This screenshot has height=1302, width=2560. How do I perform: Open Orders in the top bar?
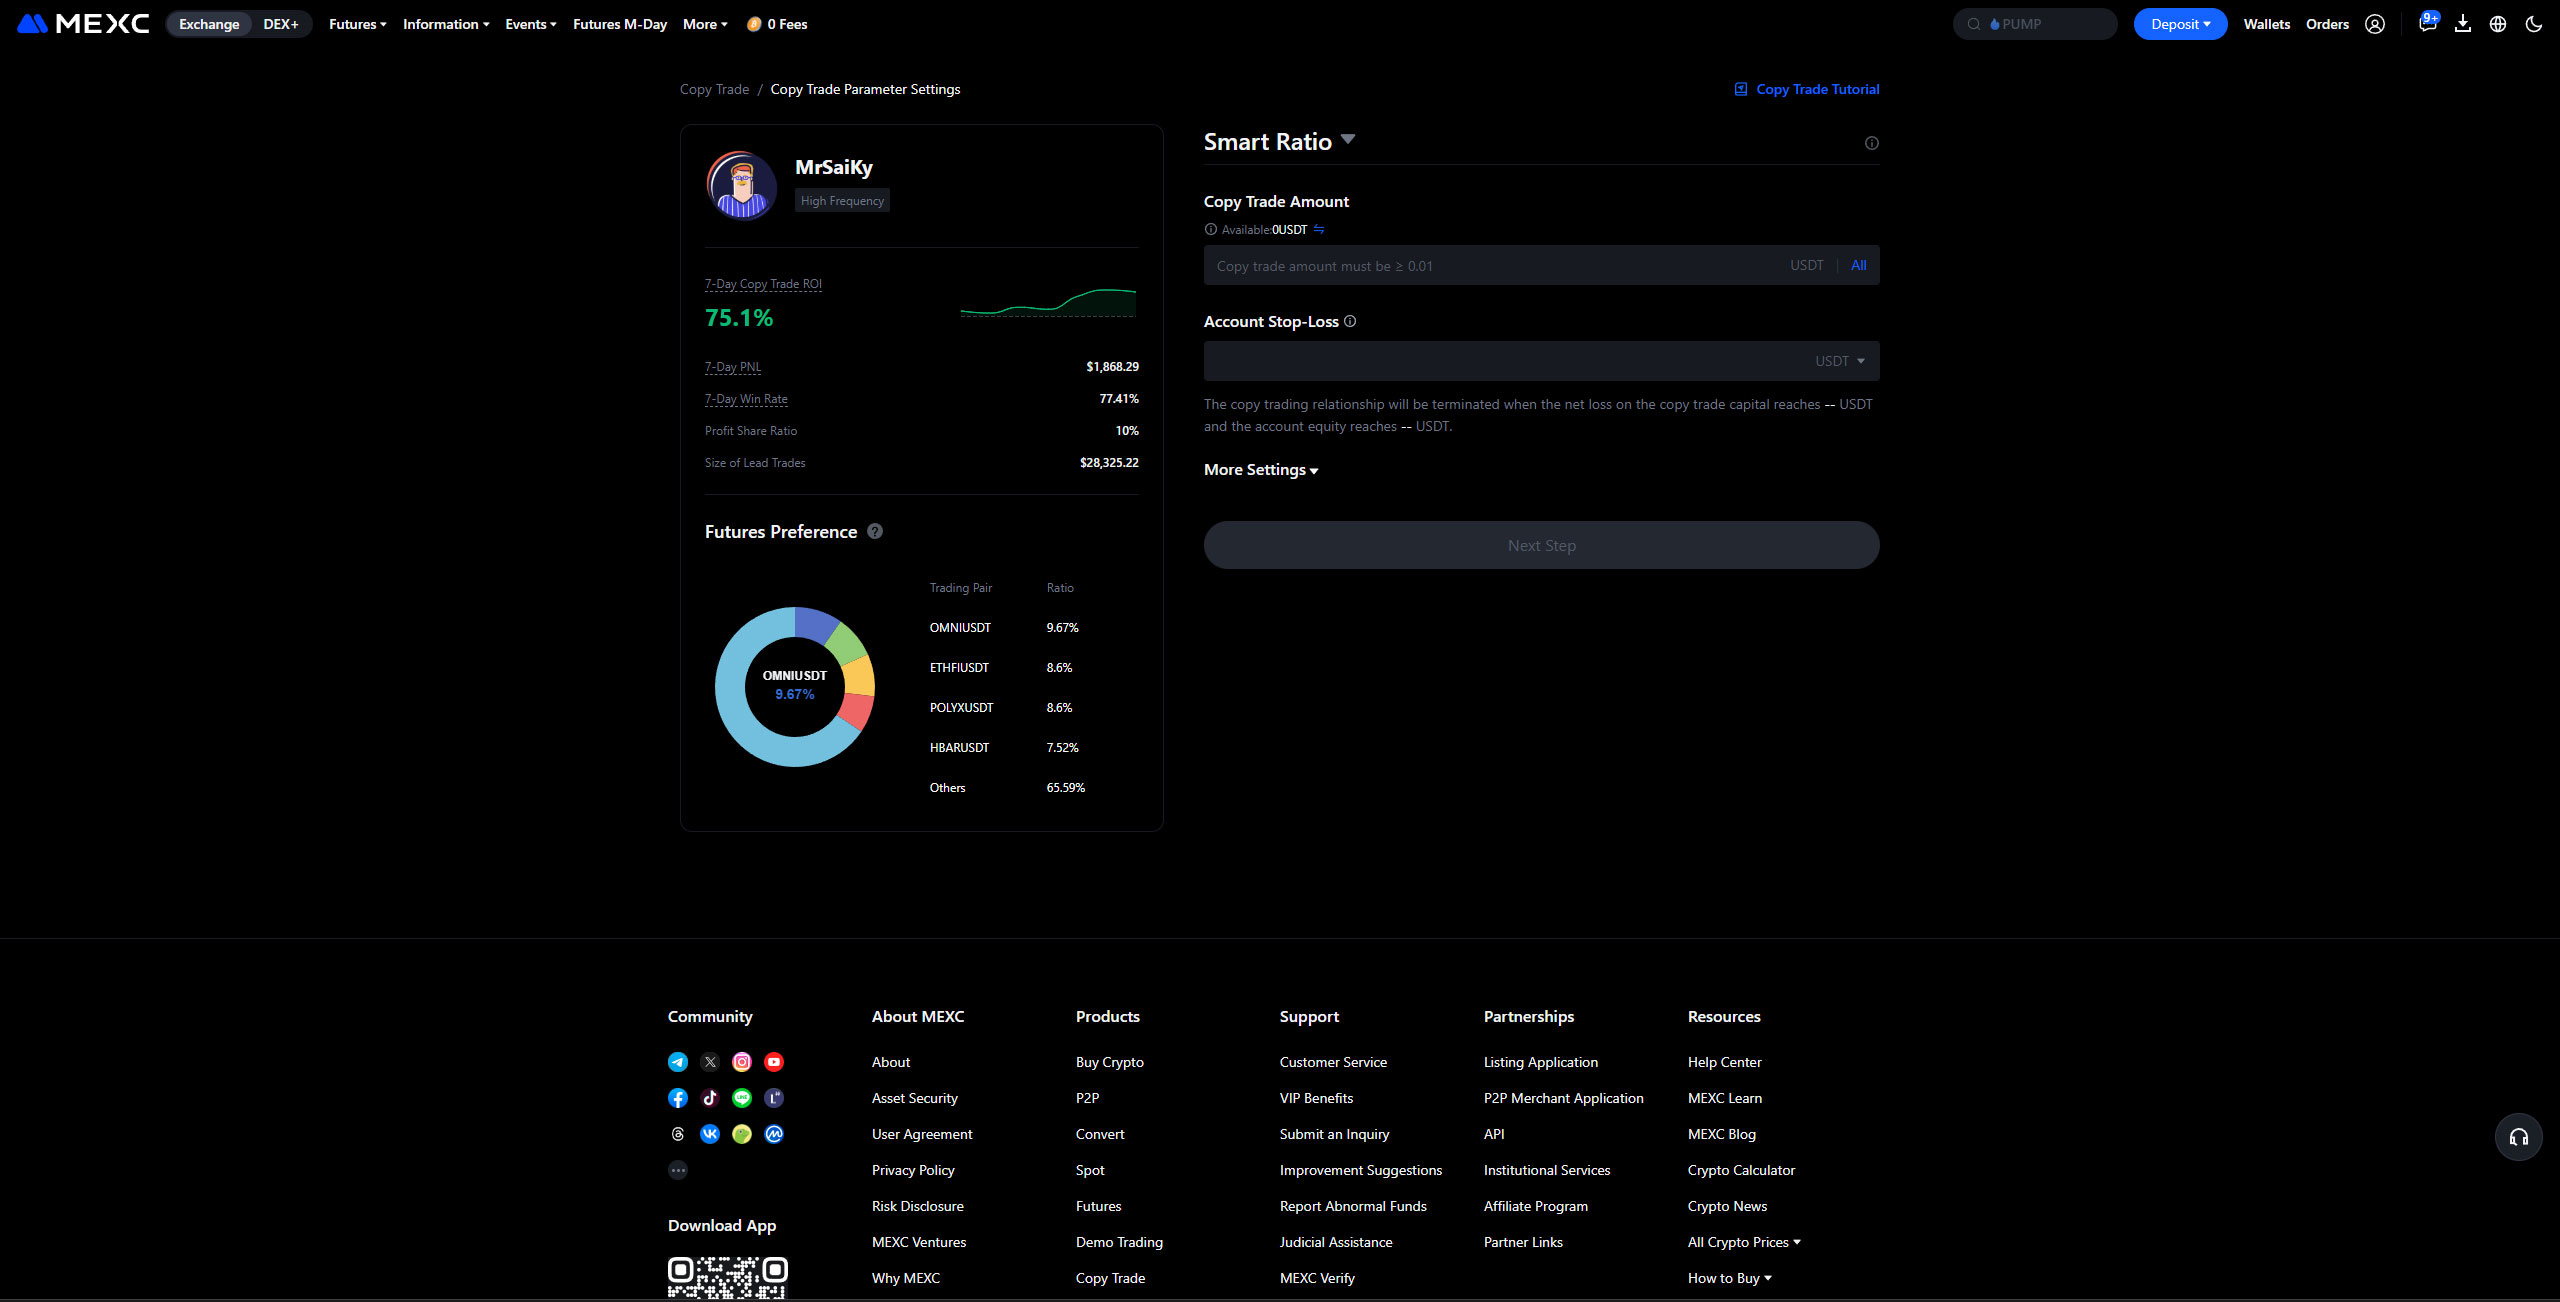click(x=2327, y=24)
